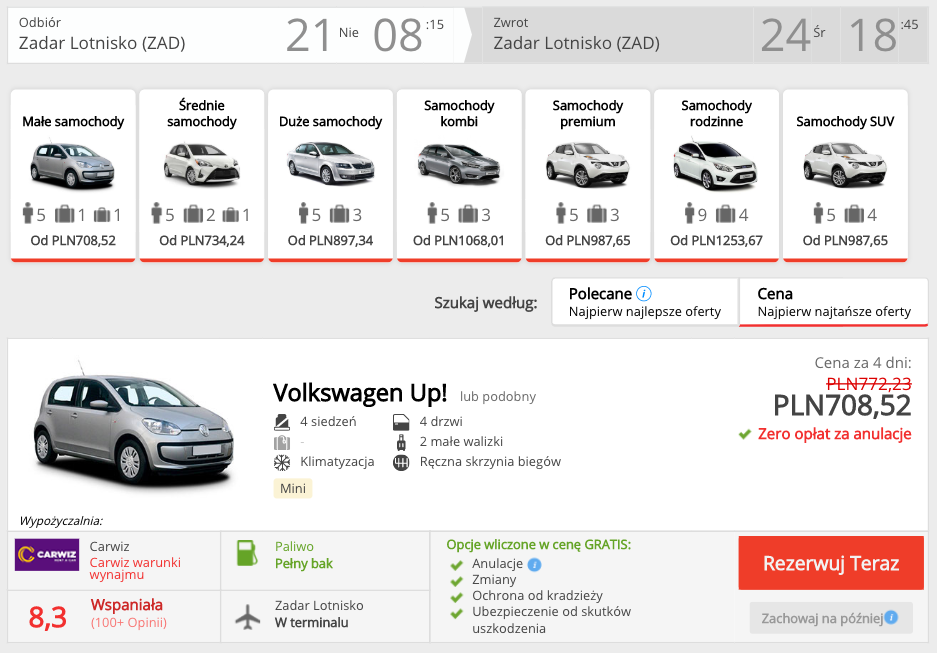
Task: Click the suitcase icon in Duże samochody card
Action: (339, 214)
